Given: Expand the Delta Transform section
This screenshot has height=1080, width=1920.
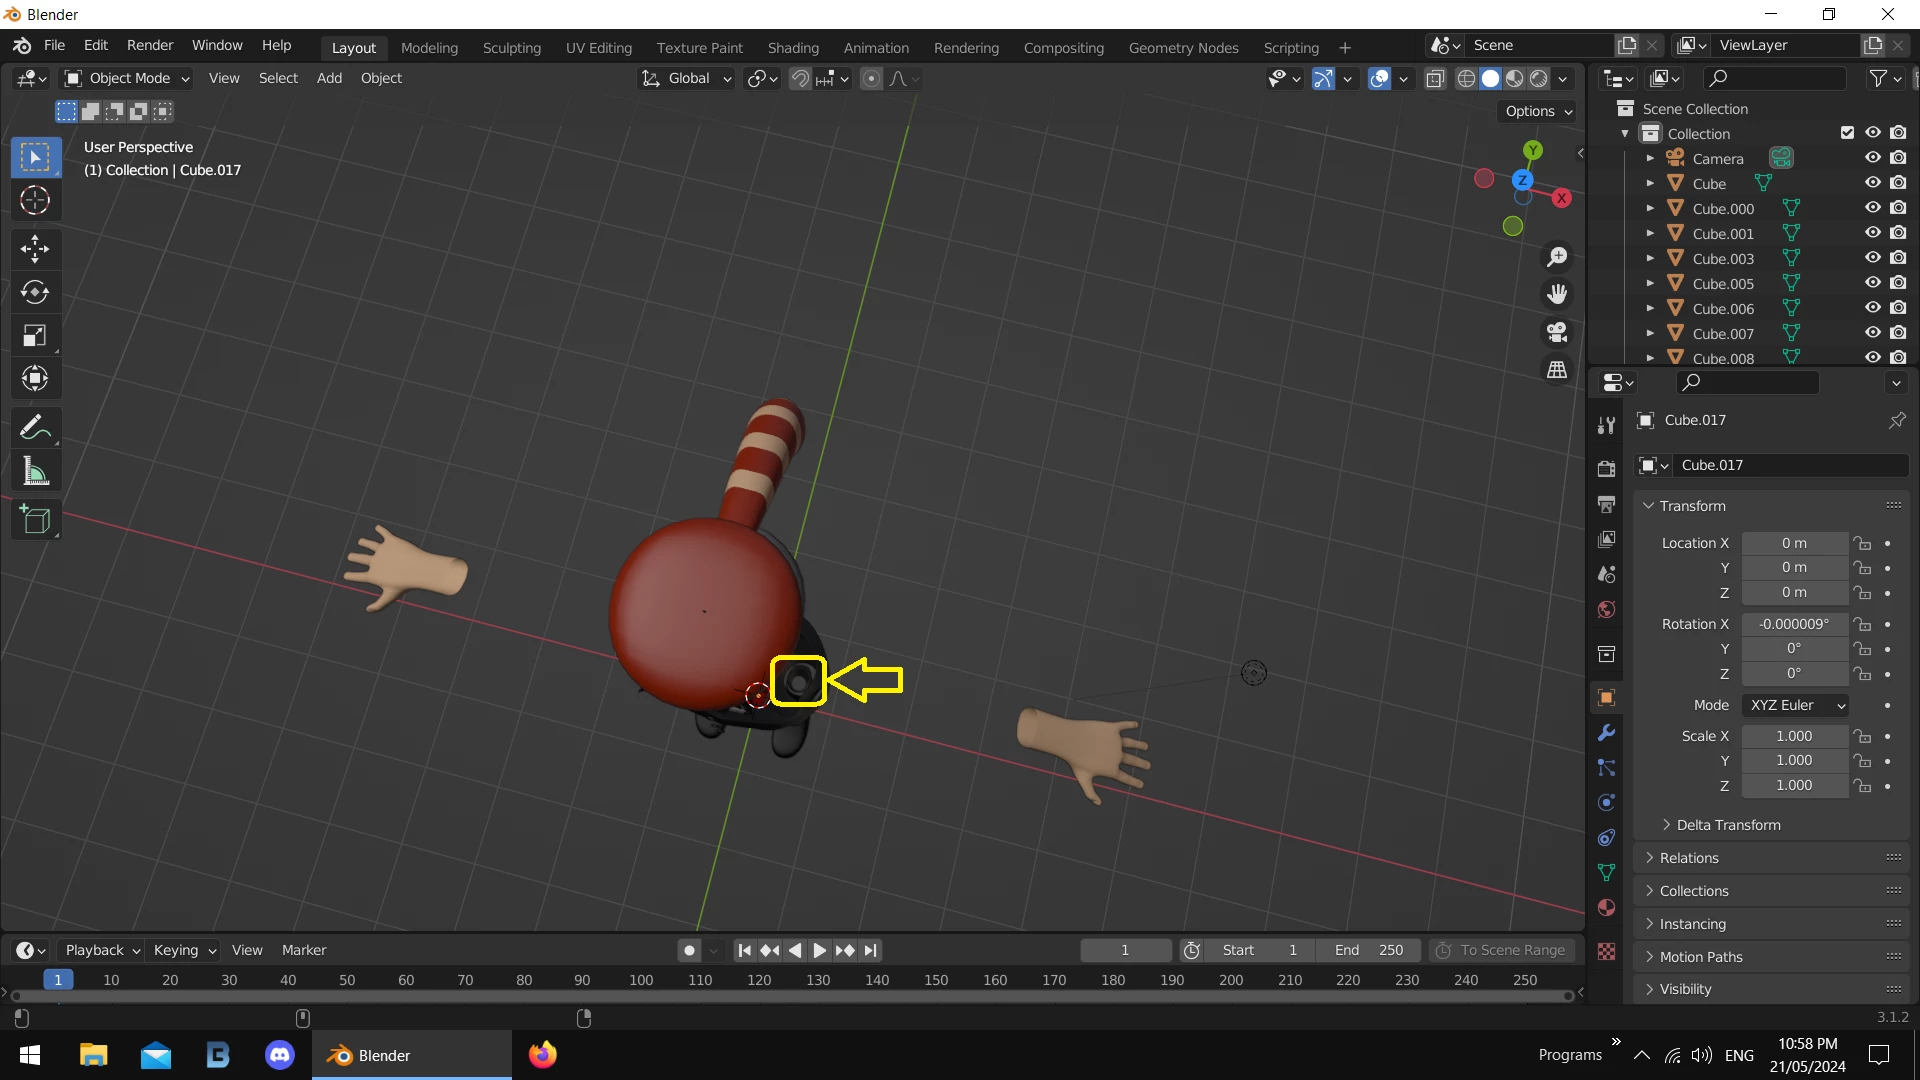Looking at the screenshot, I should (x=1727, y=825).
